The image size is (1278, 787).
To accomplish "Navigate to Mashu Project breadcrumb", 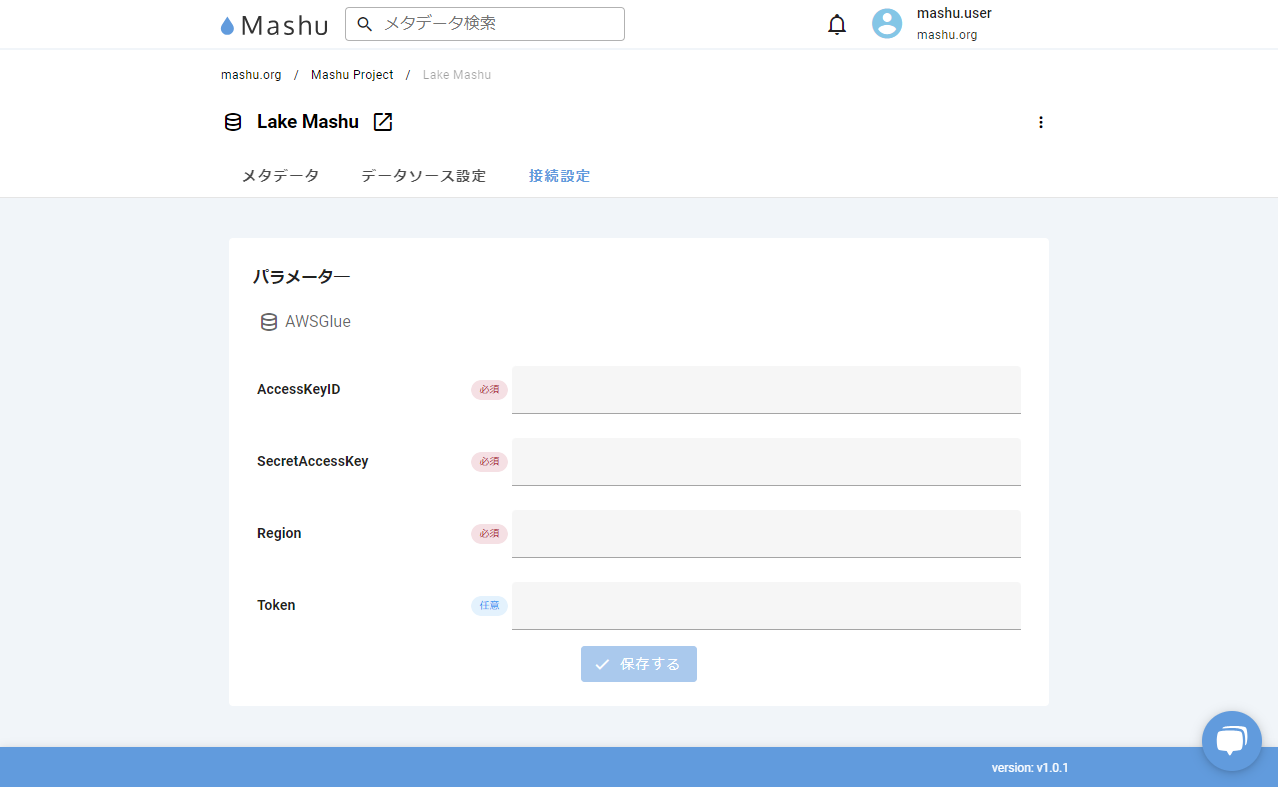I will [x=352, y=75].
